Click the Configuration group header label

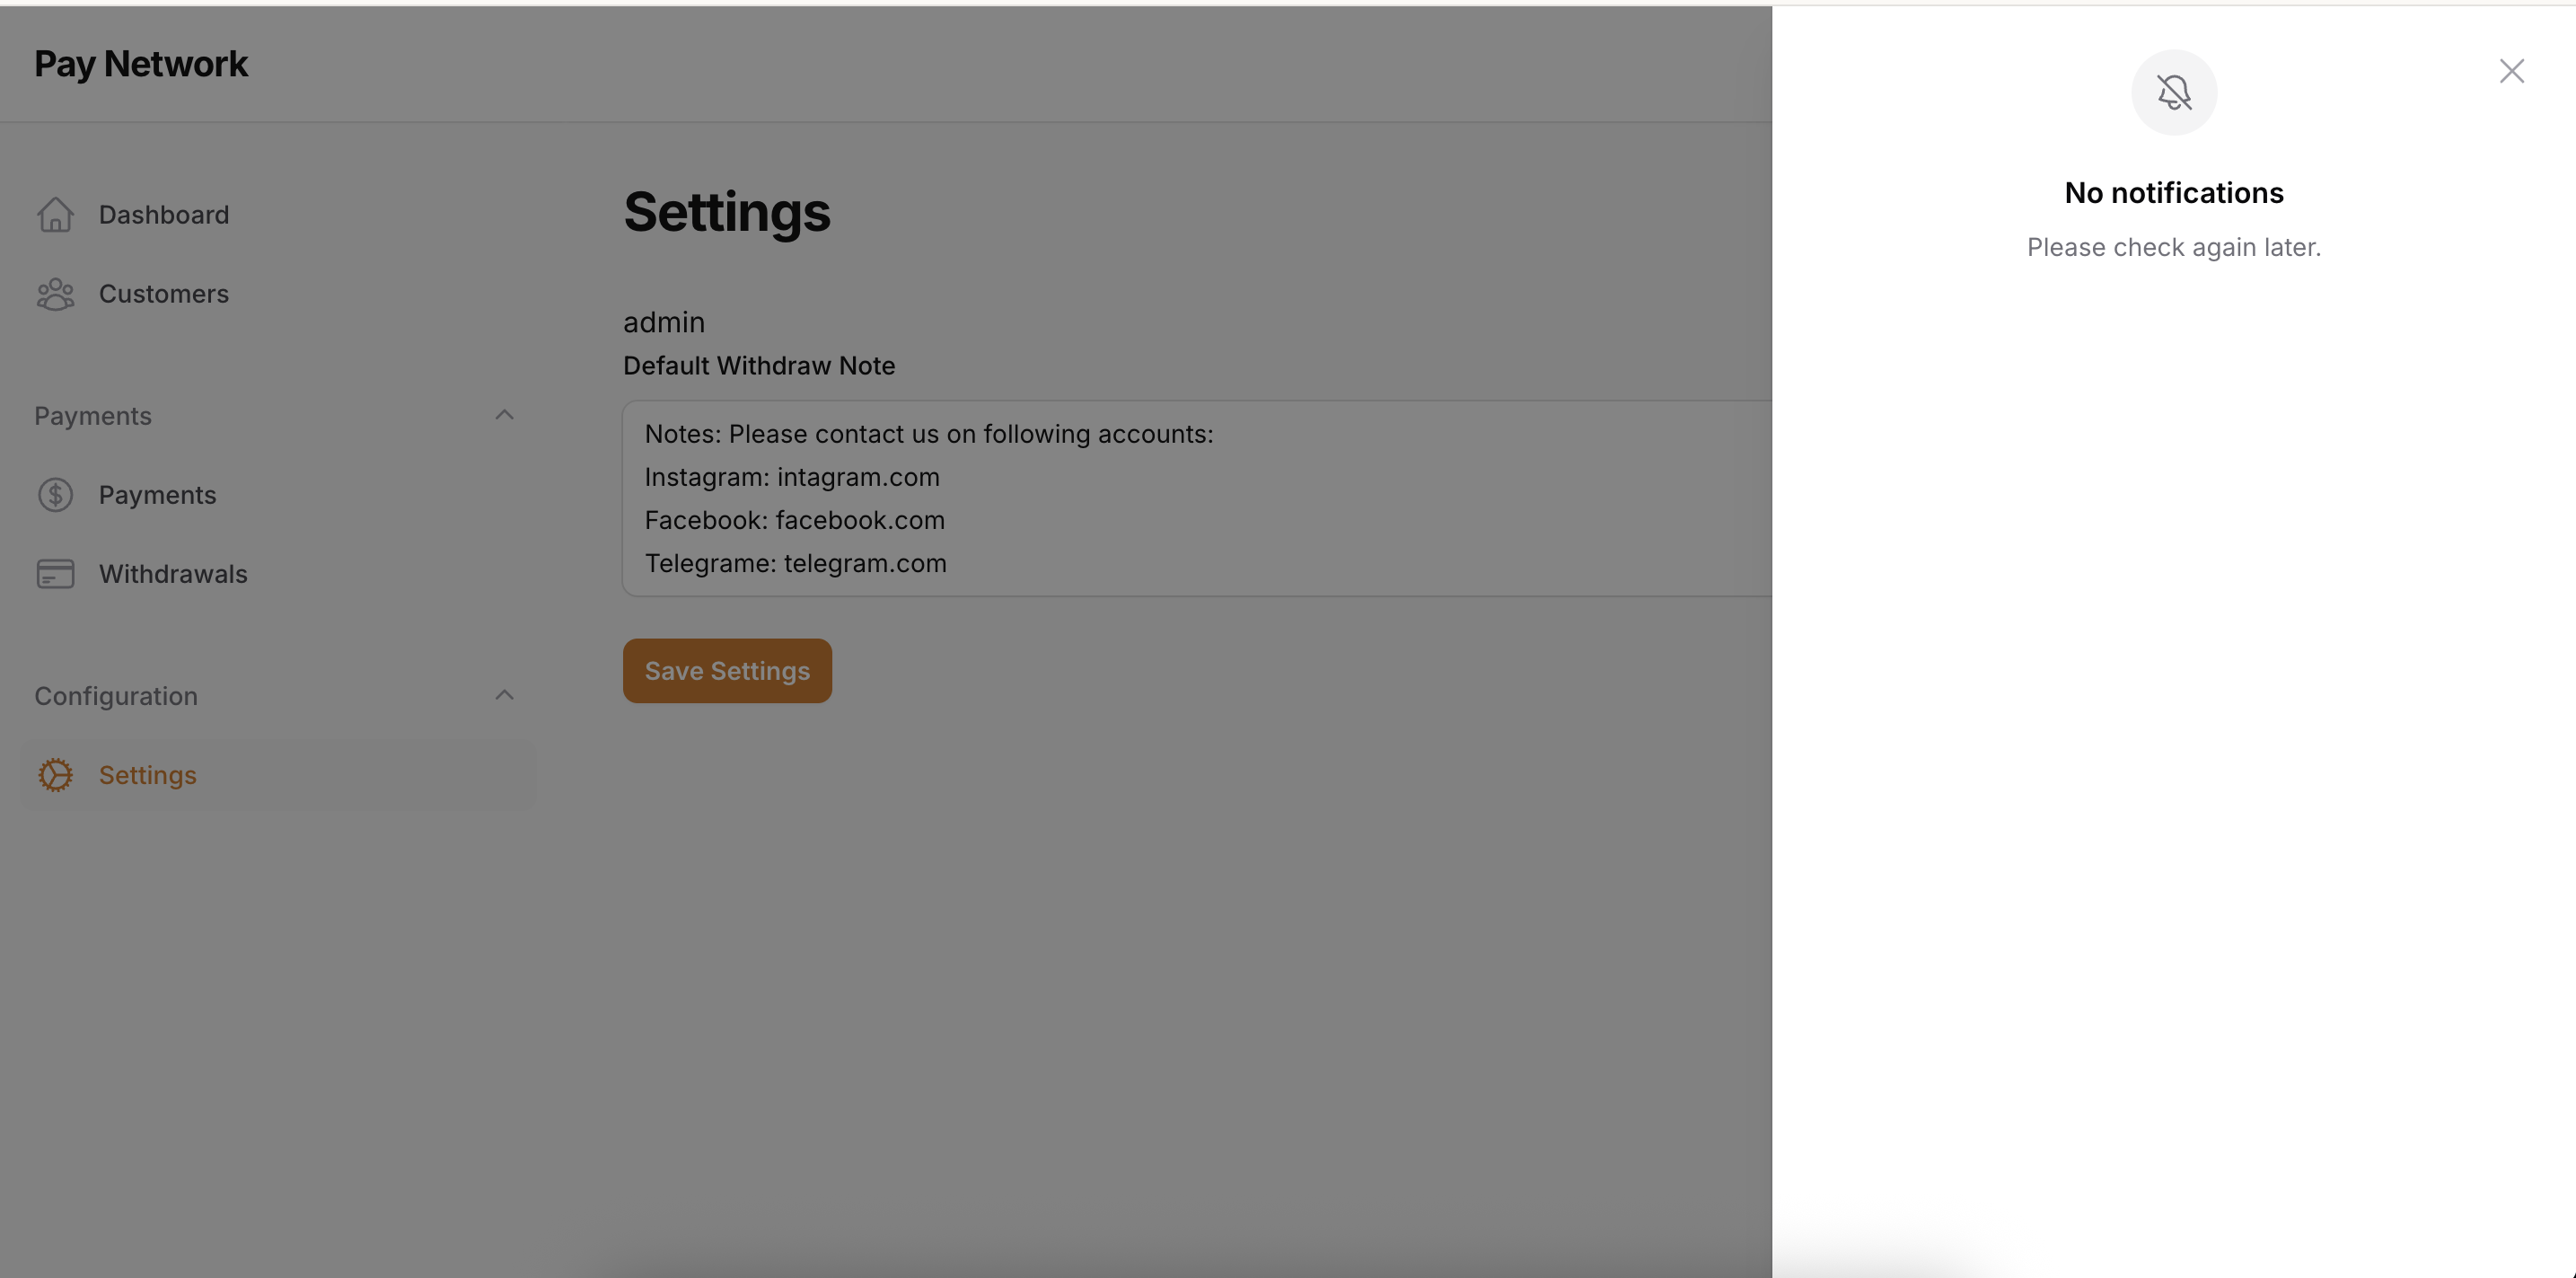(116, 696)
